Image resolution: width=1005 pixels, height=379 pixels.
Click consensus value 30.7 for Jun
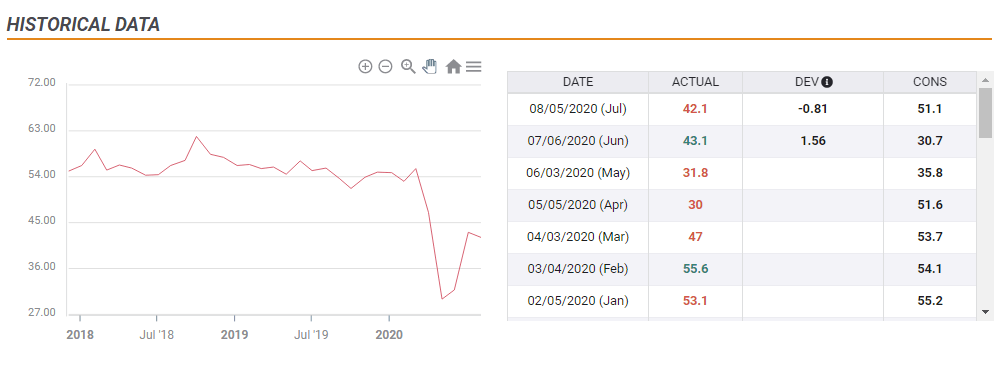(929, 141)
